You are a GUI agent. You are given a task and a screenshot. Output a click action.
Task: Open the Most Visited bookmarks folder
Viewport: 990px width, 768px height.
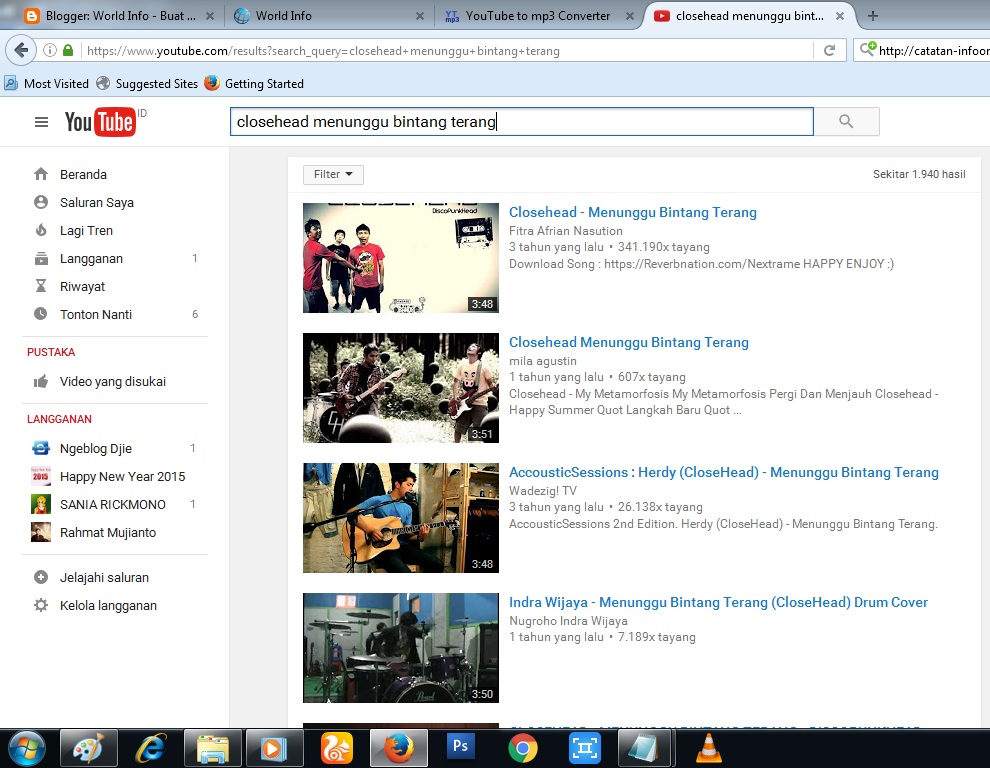point(47,83)
